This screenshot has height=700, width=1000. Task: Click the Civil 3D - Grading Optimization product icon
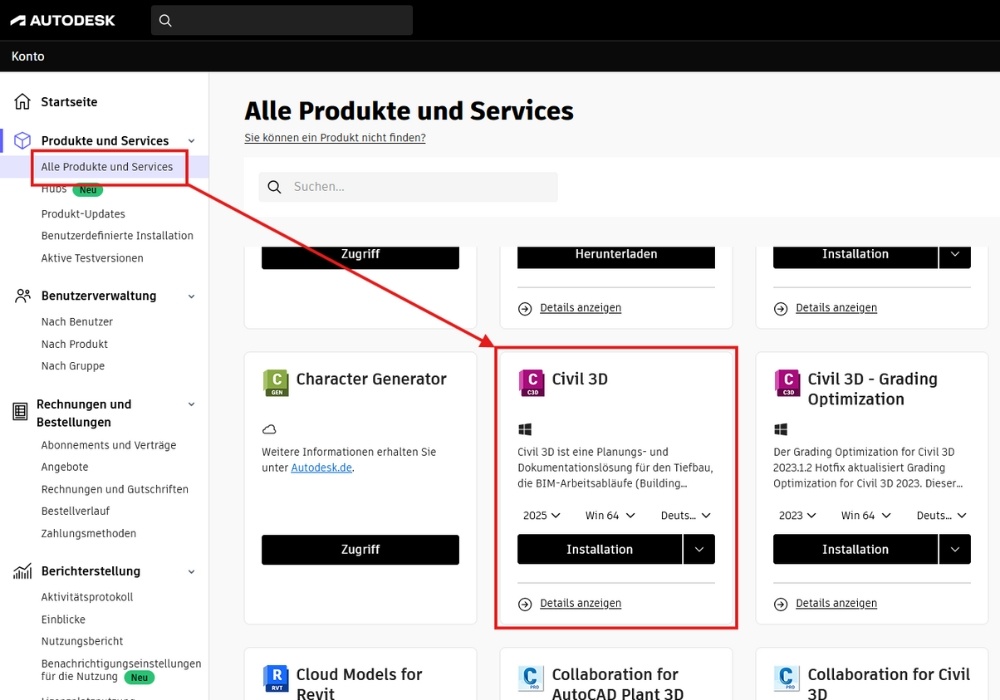pyautogui.click(x=787, y=383)
